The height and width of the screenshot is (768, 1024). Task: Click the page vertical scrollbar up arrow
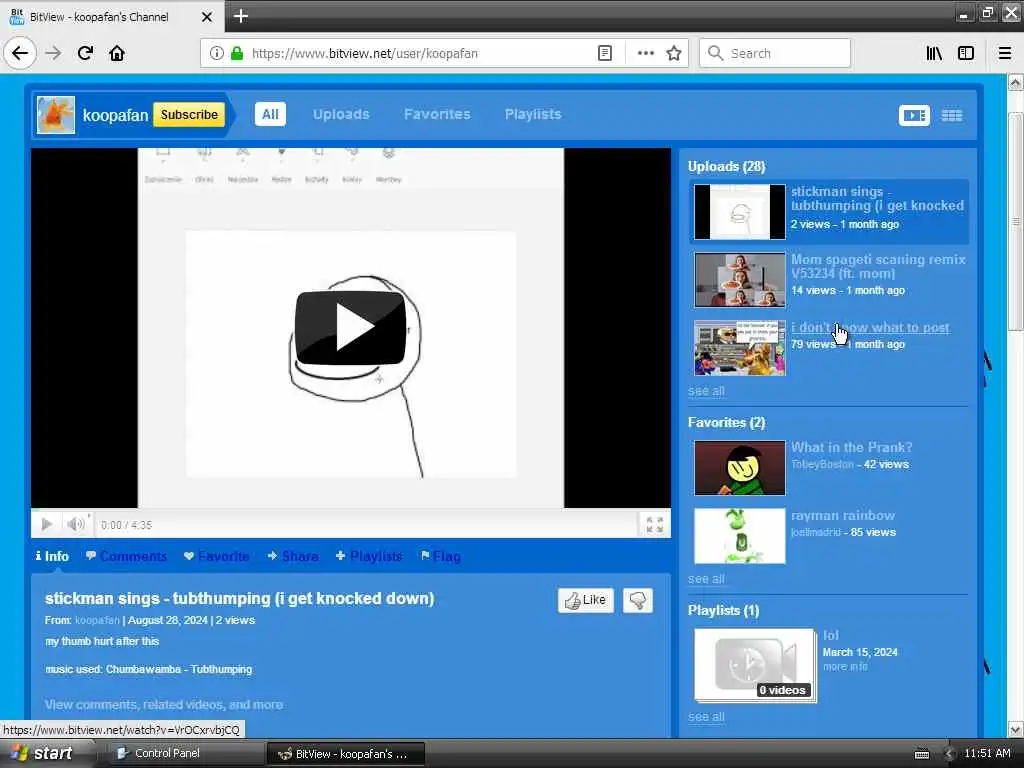pos(1015,82)
